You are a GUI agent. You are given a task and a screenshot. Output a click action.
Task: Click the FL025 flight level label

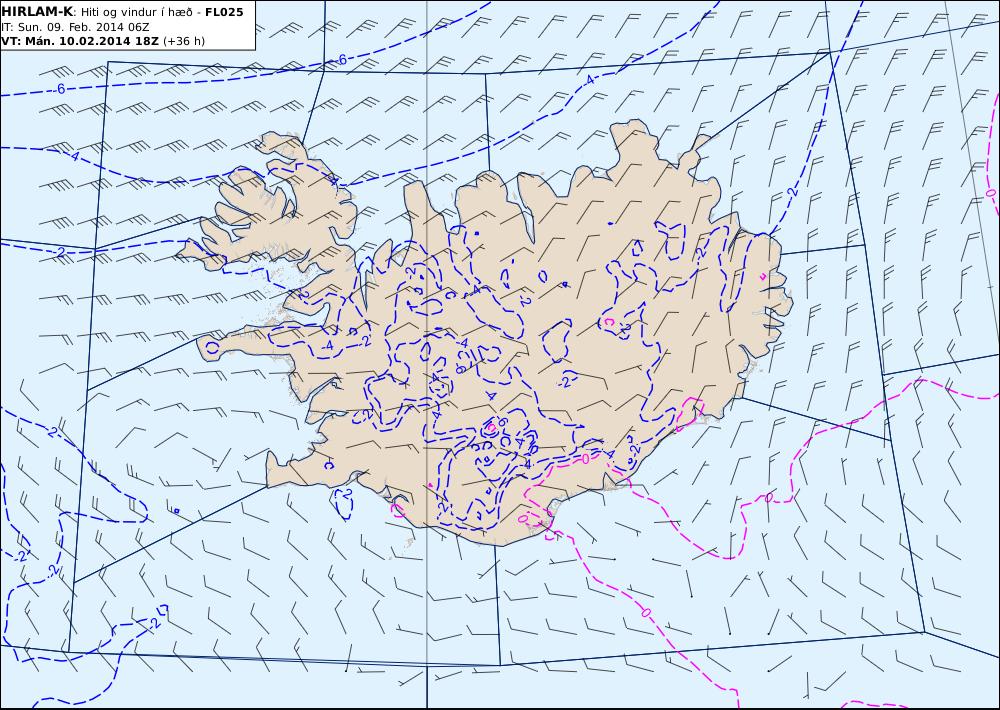[224, 12]
